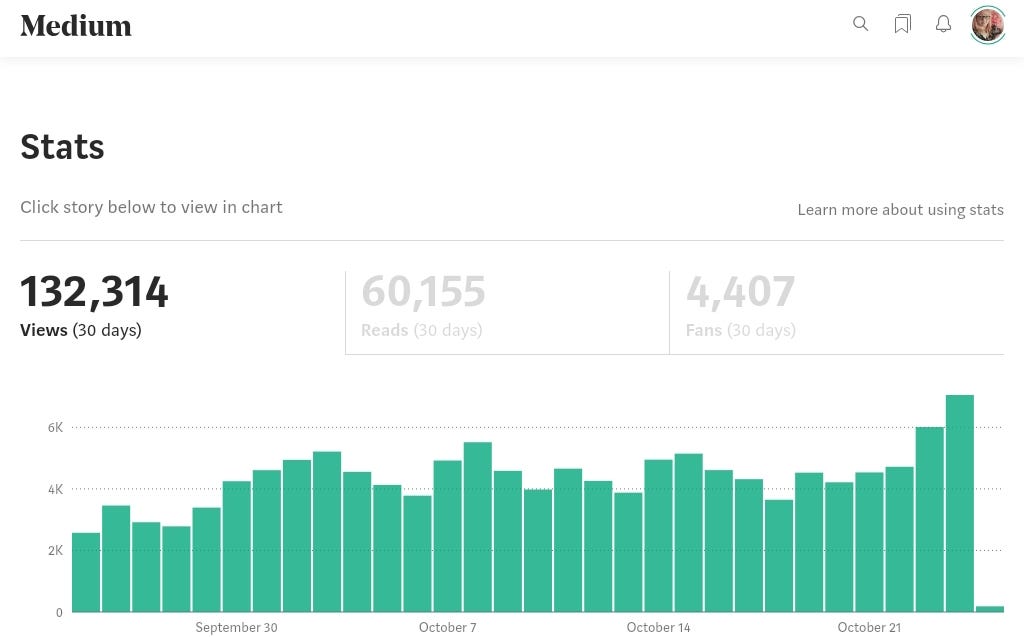The width and height of the screenshot is (1024, 637).
Task: Click the Stats page heading
Action: [62, 146]
